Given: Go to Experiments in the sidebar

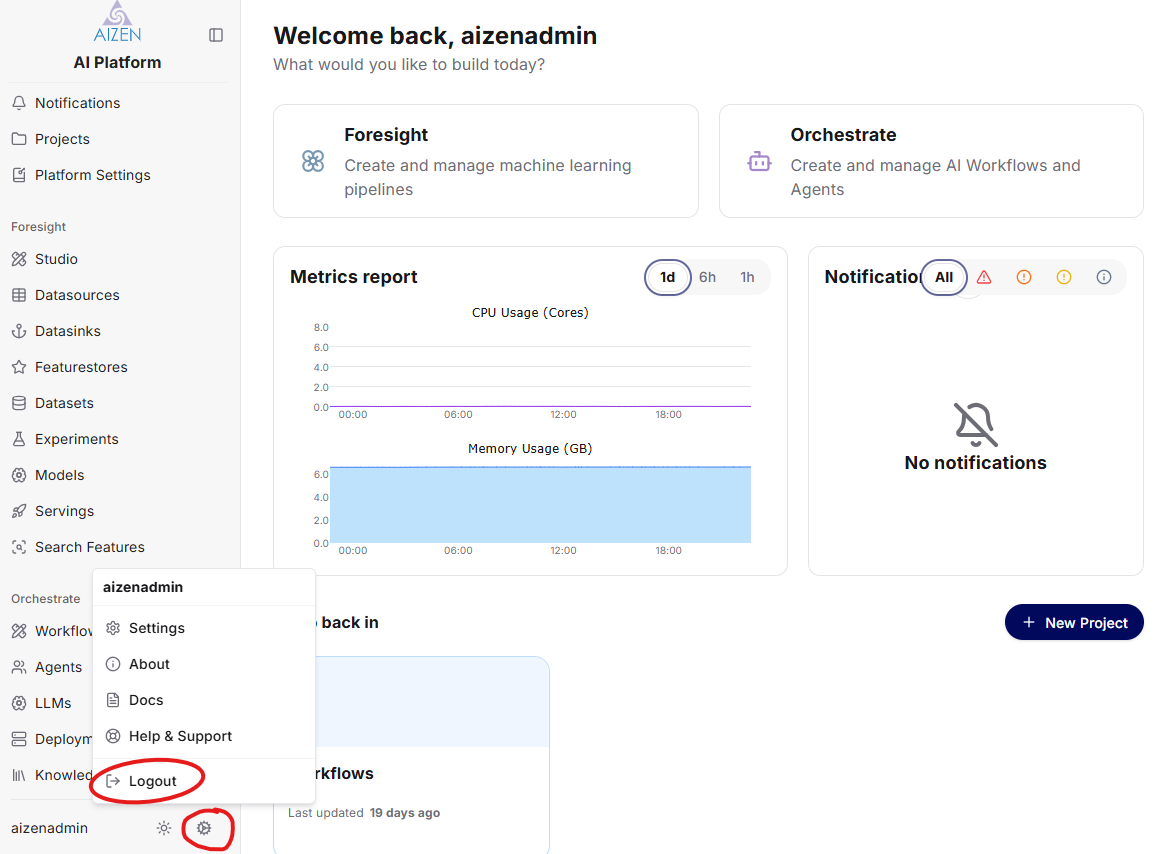Looking at the screenshot, I should pos(76,439).
